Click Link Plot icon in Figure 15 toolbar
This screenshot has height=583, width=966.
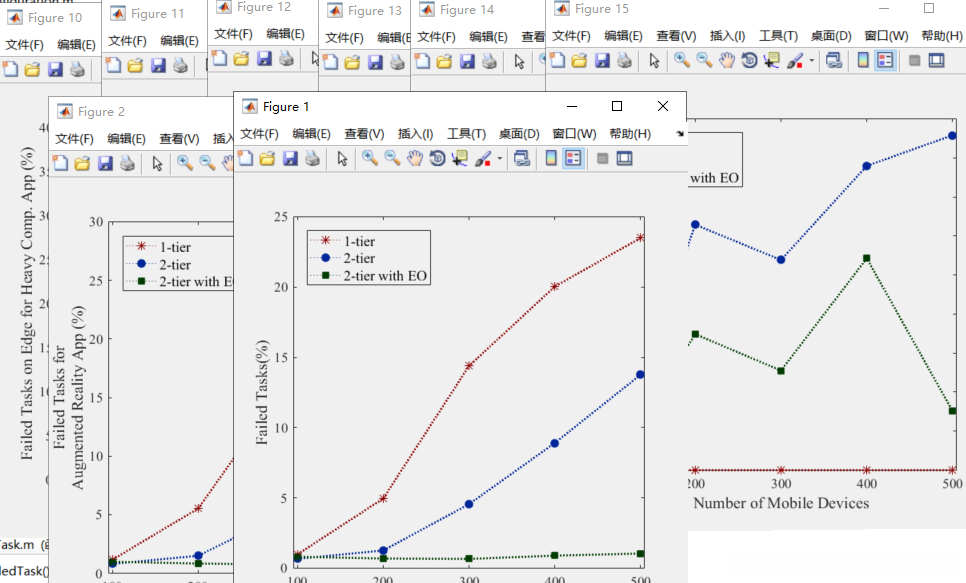click(834, 60)
